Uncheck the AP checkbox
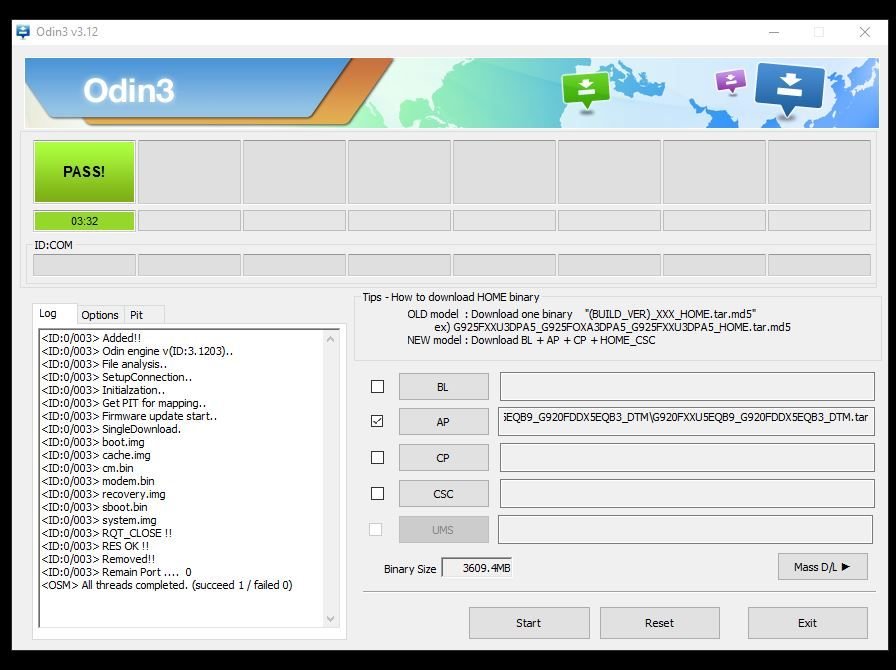This screenshot has height=670, width=896. 377,421
